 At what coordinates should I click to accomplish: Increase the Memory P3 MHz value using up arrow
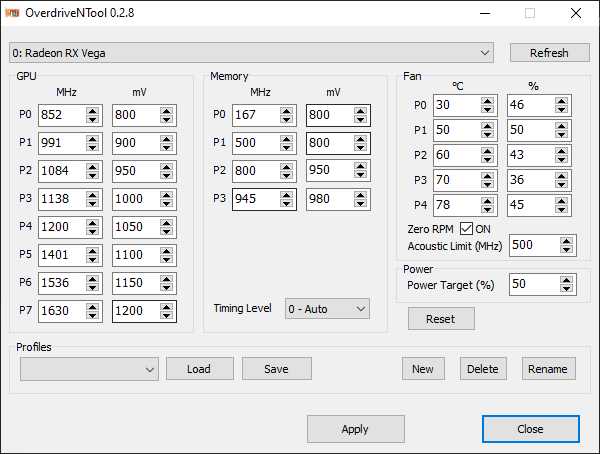point(287,196)
